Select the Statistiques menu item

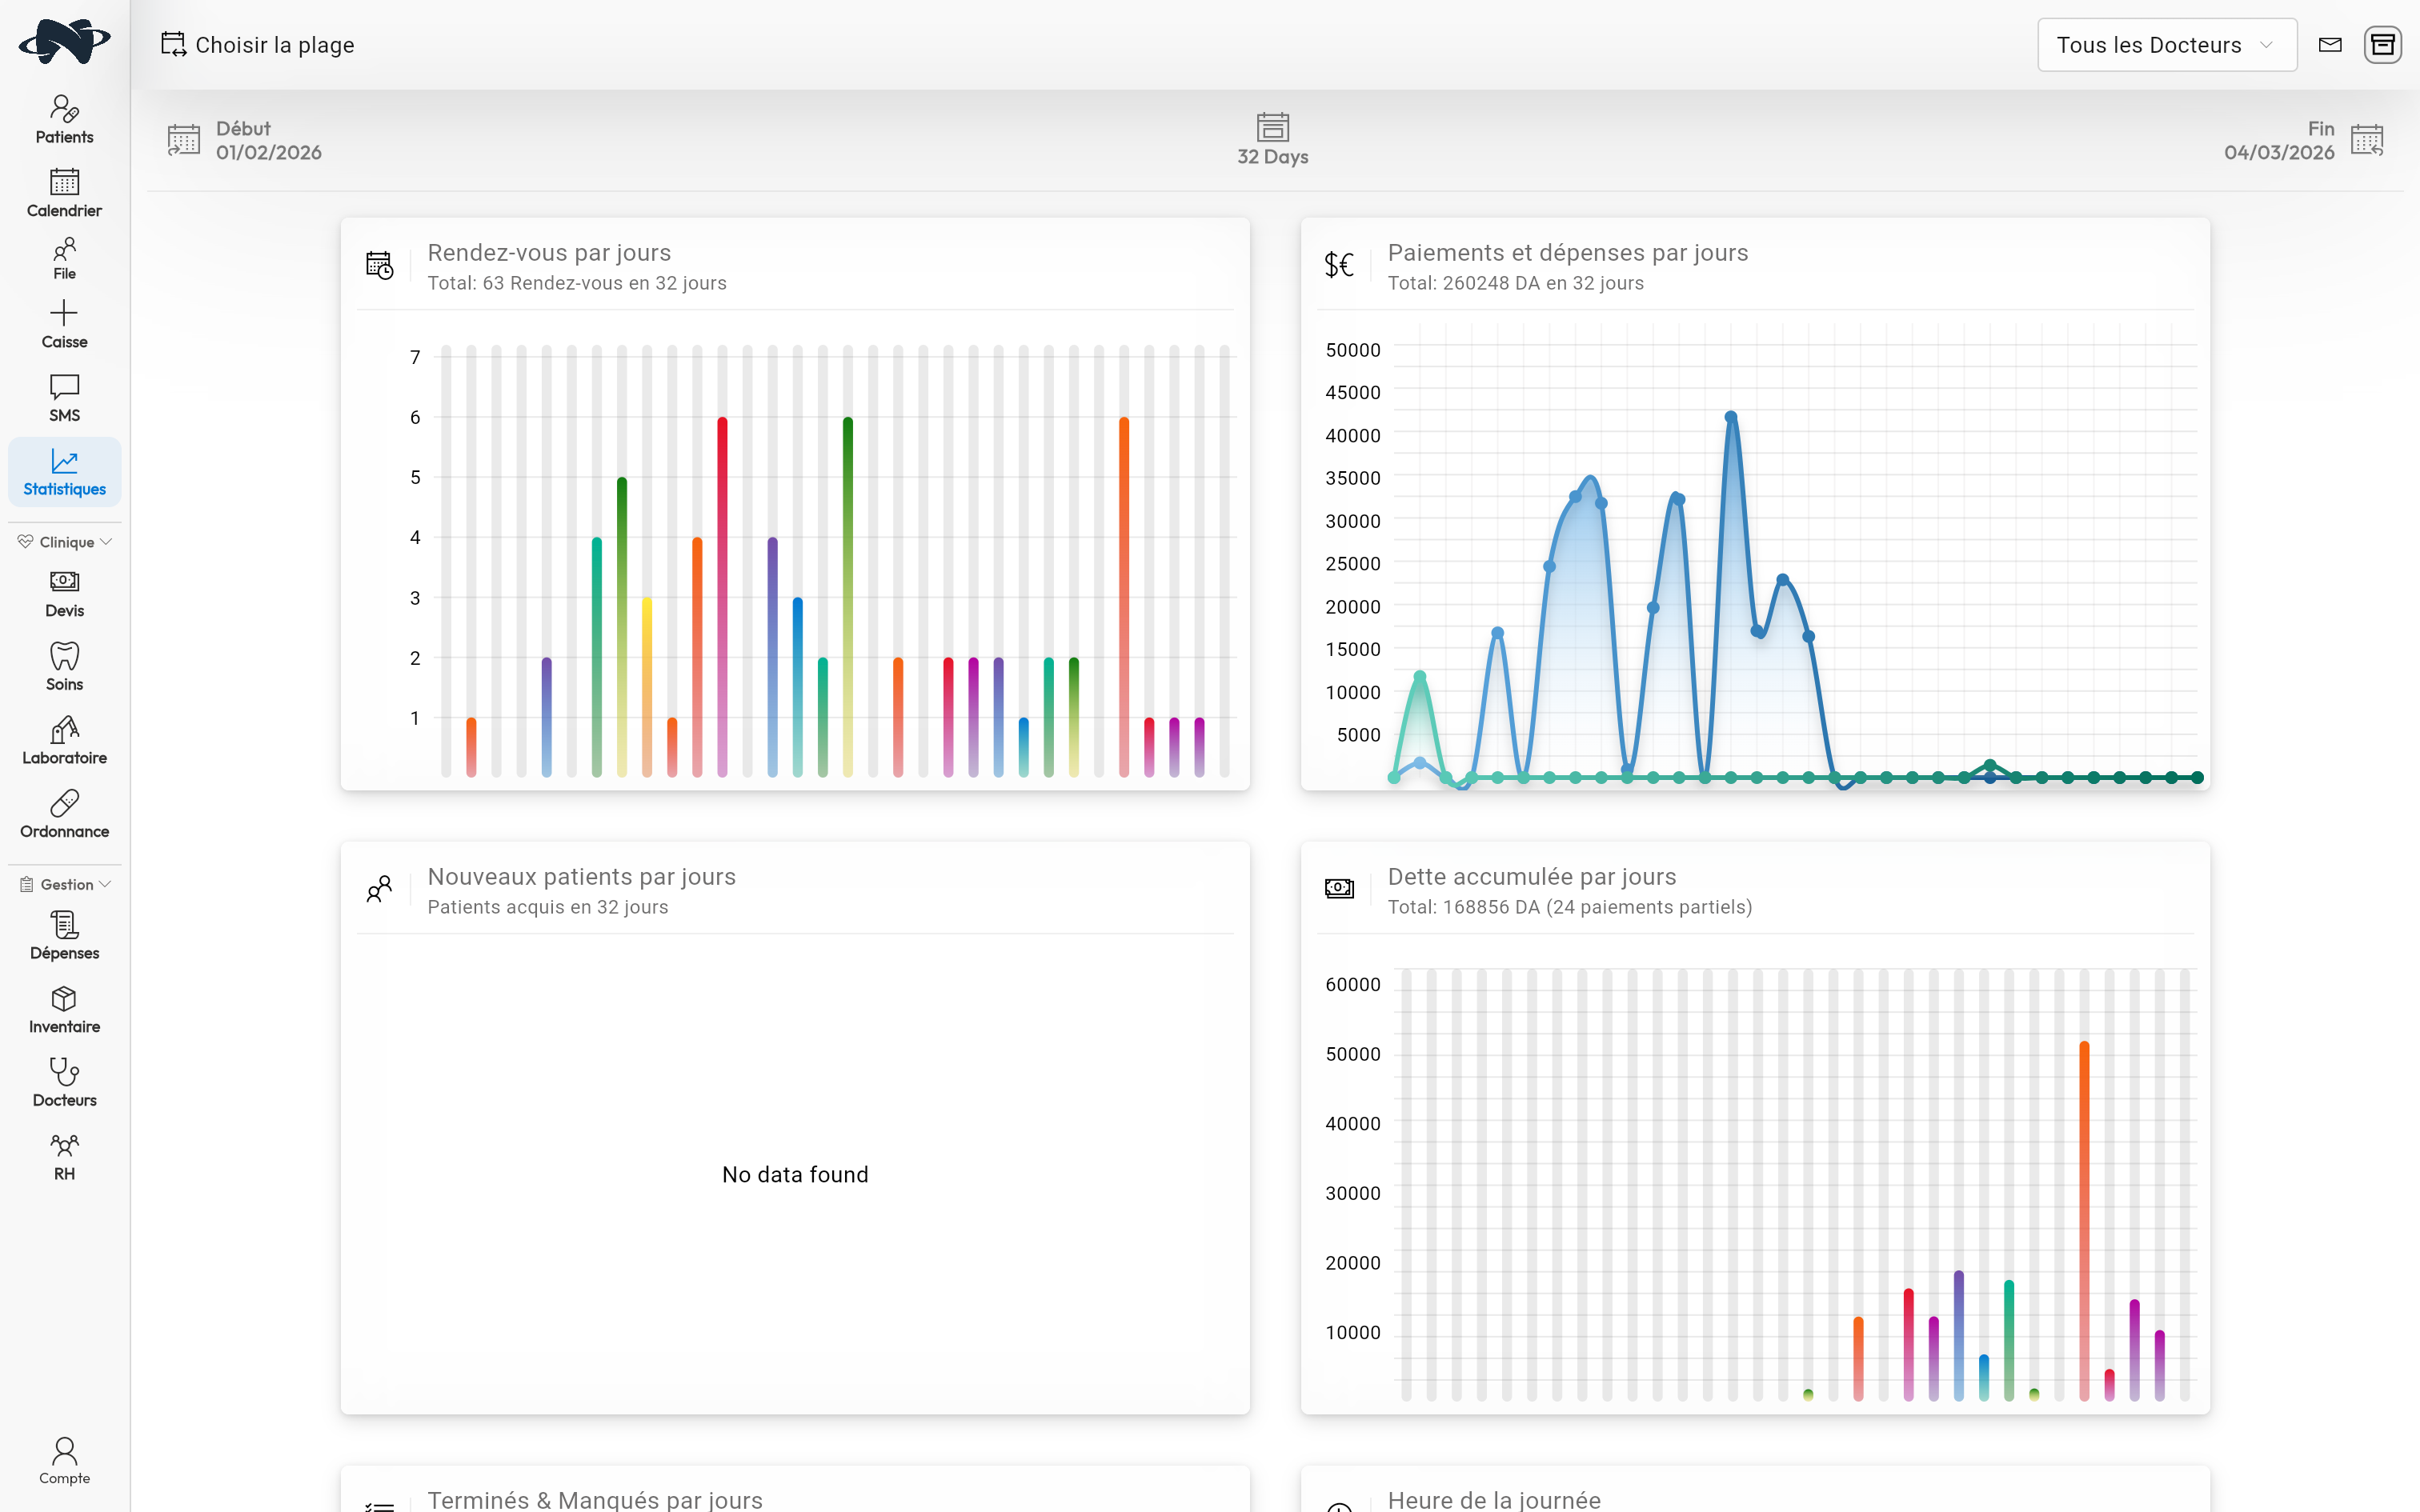click(x=64, y=472)
